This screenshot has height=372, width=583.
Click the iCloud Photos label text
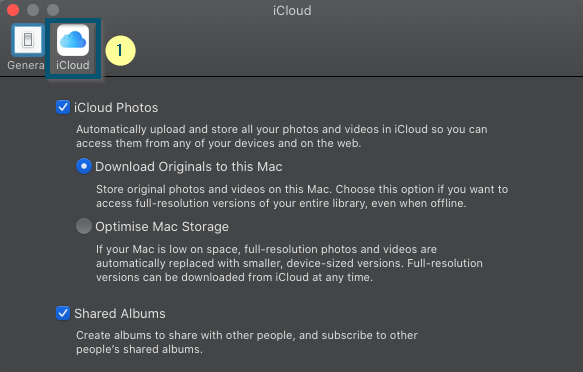tap(116, 108)
